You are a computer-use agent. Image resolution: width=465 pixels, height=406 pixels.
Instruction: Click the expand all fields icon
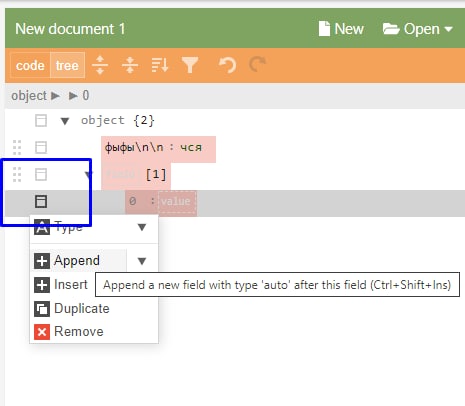pos(100,65)
